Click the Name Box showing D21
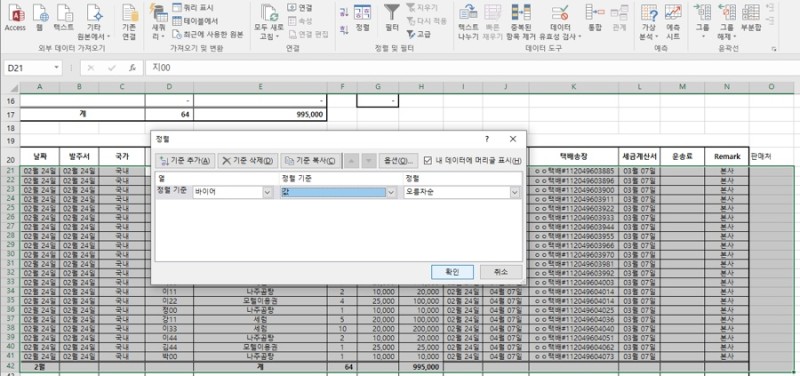This screenshot has width=800, height=376. (28, 68)
